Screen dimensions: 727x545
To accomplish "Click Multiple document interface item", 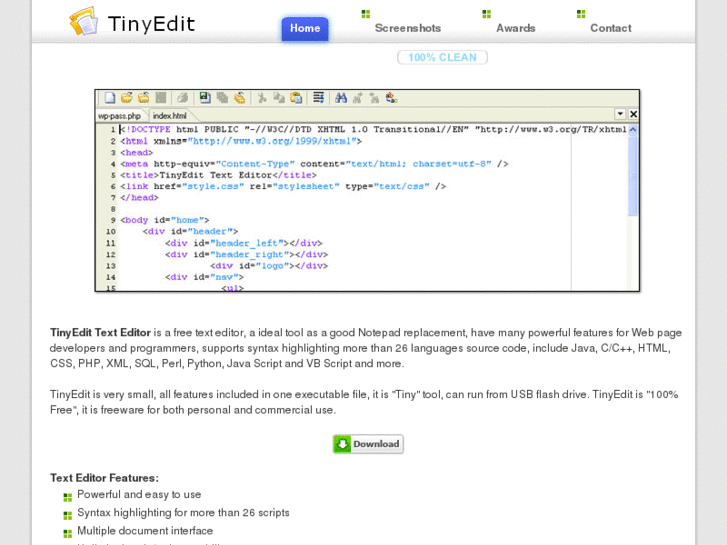I will [145, 531].
